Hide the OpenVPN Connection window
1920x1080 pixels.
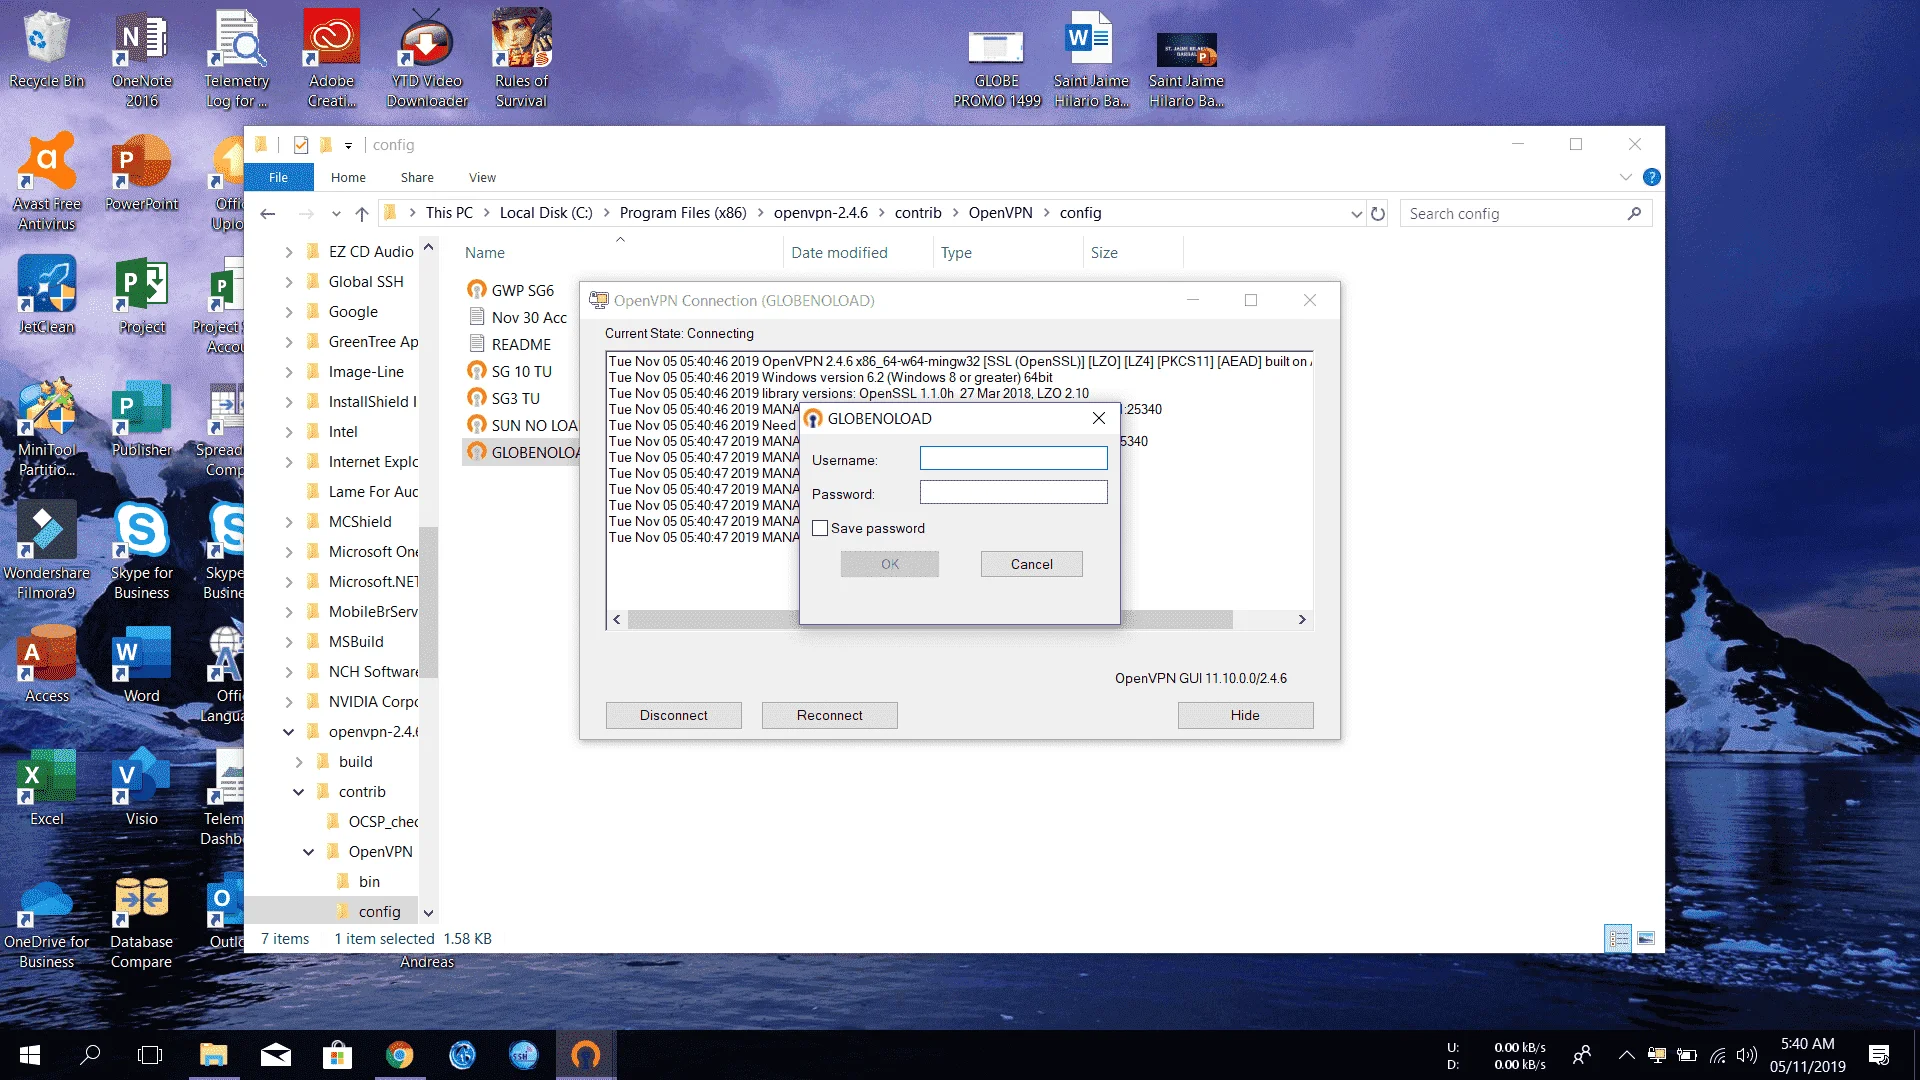[1245, 715]
